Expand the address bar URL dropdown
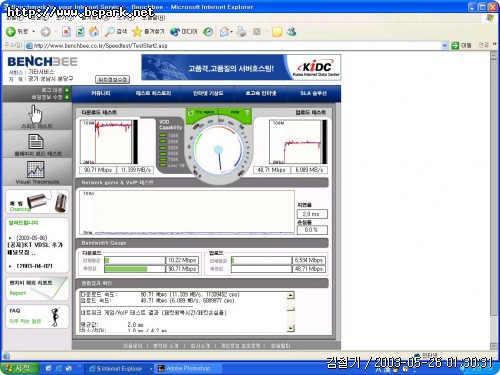500x375 pixels. click(444, 45)
